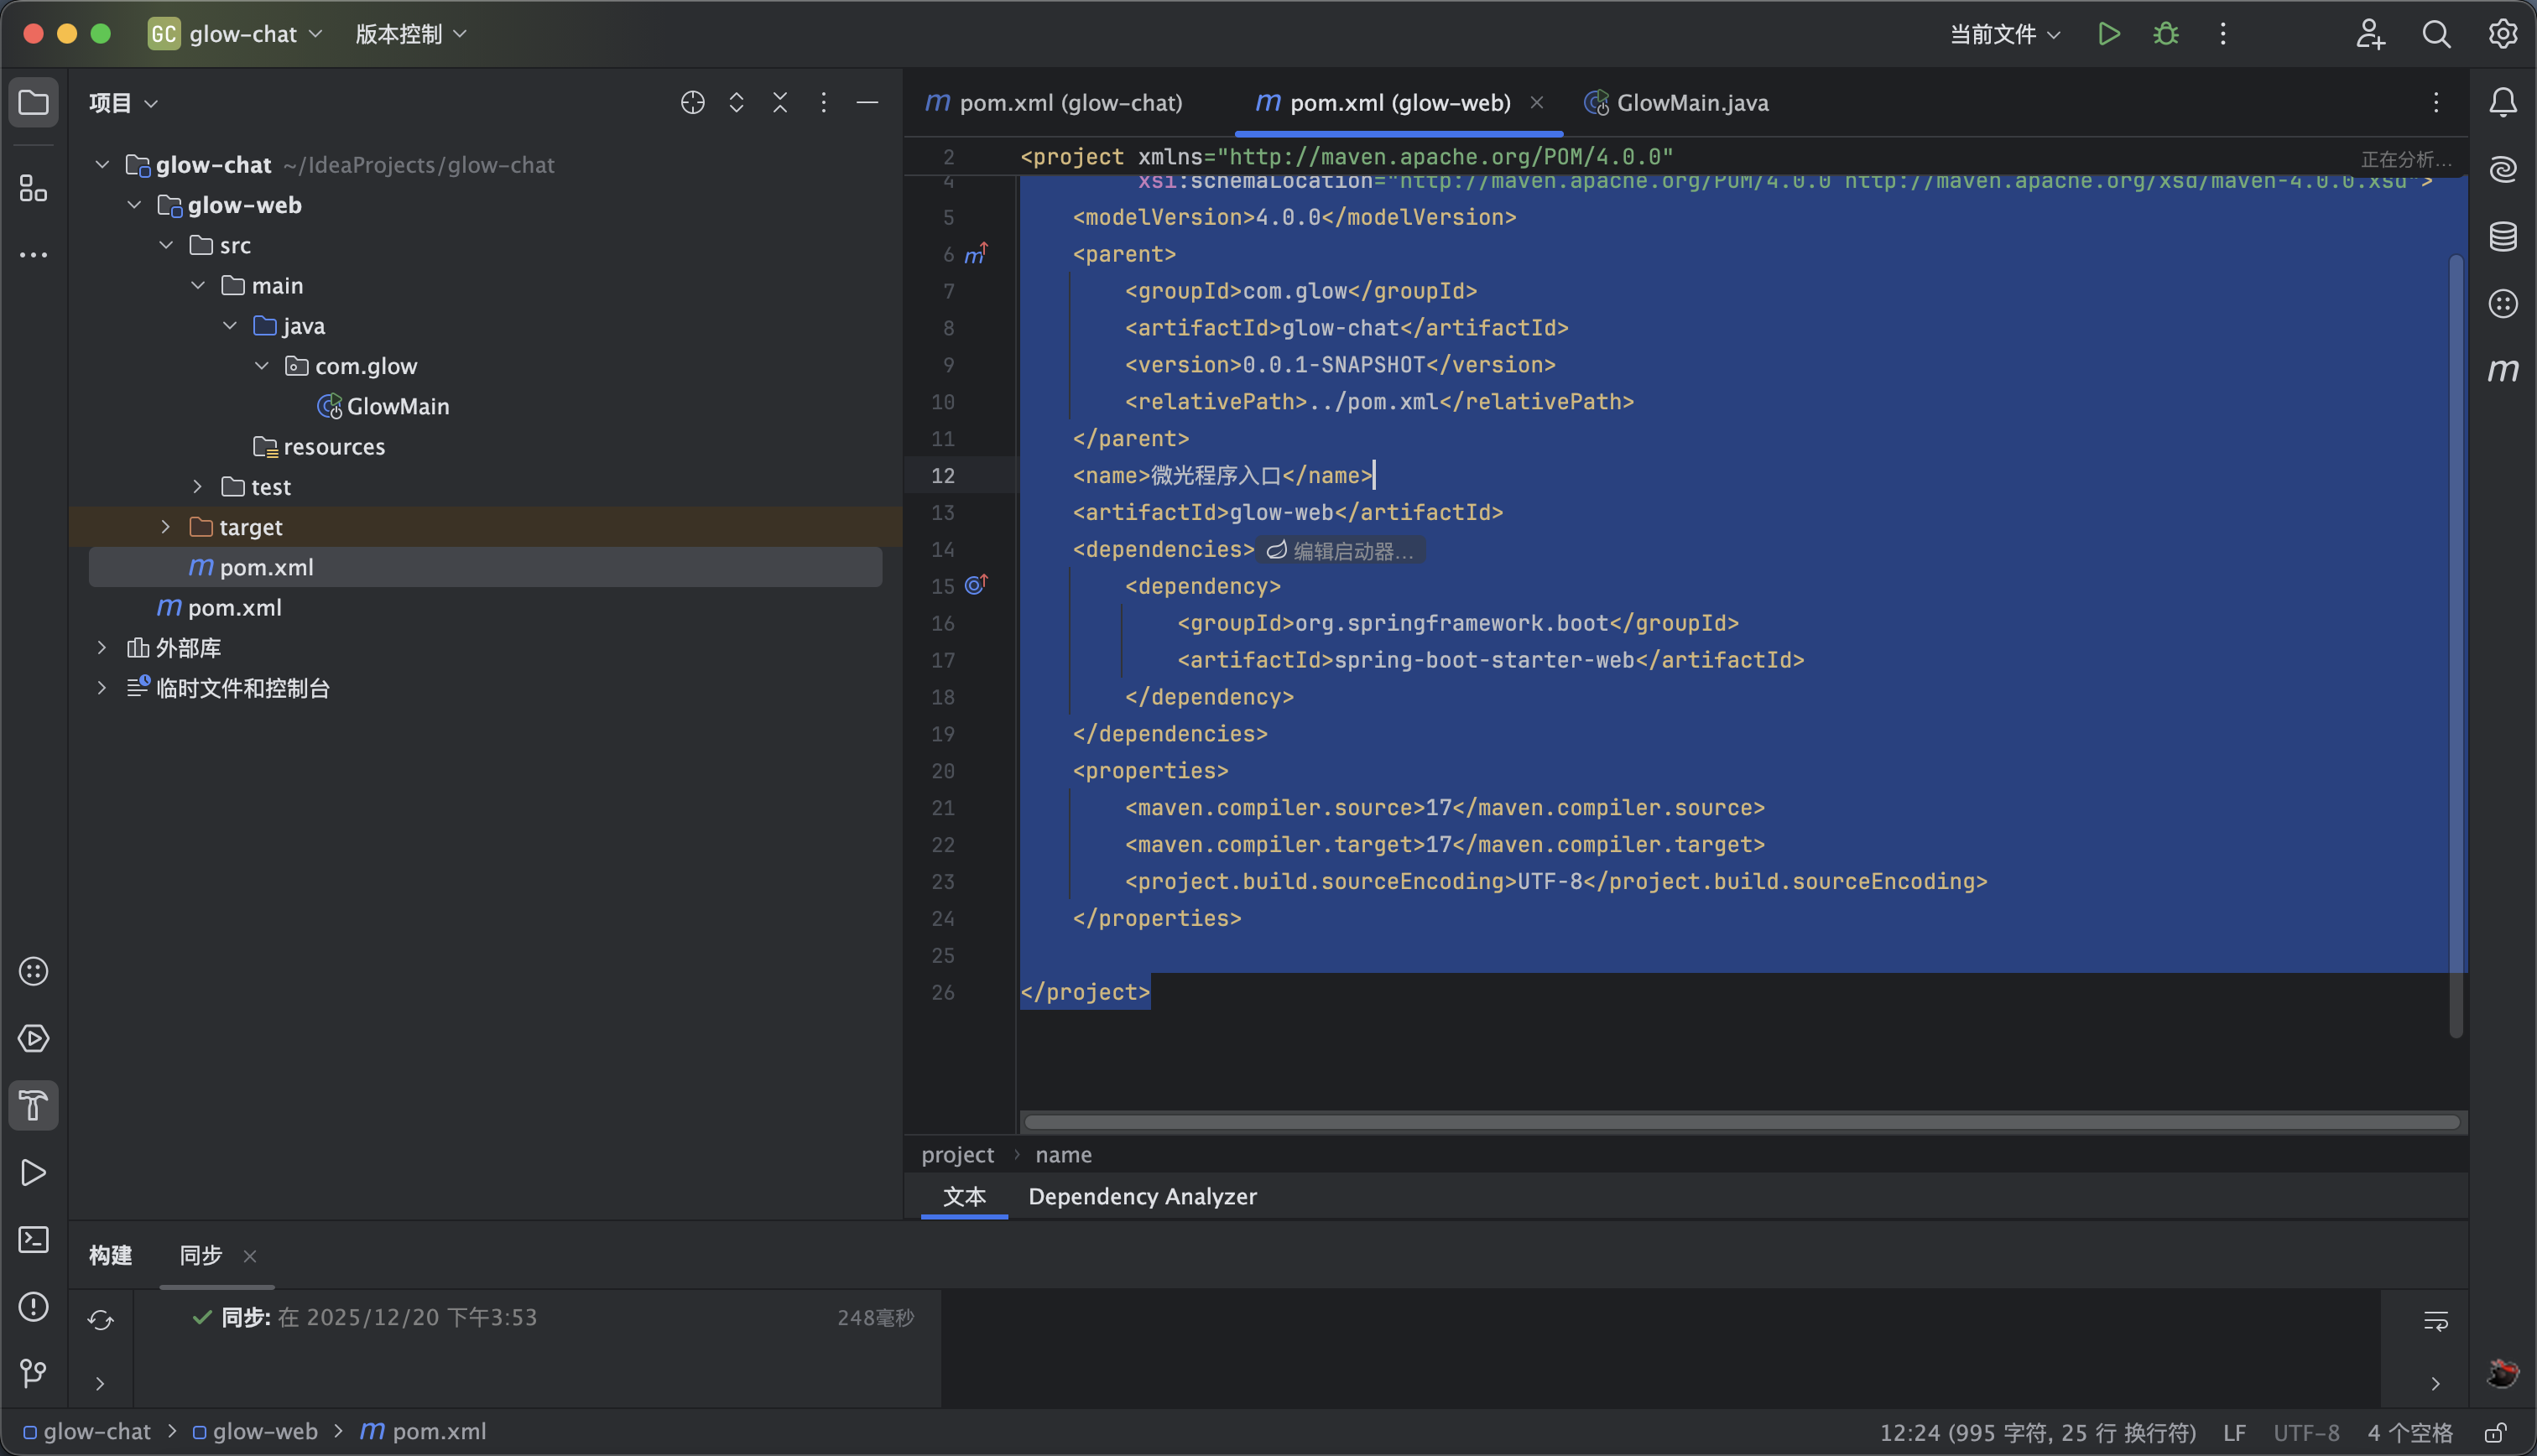Run the current file with play icon

(2108, 34)
